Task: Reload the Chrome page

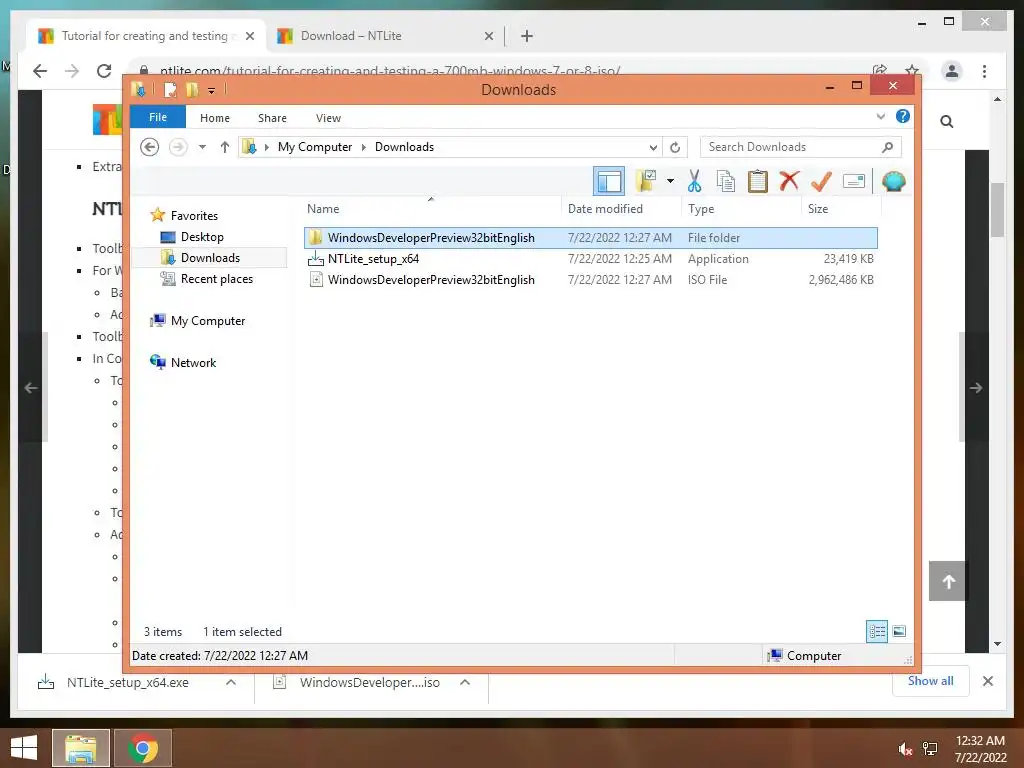Action: pyautogui.click(x=104, y=71)
